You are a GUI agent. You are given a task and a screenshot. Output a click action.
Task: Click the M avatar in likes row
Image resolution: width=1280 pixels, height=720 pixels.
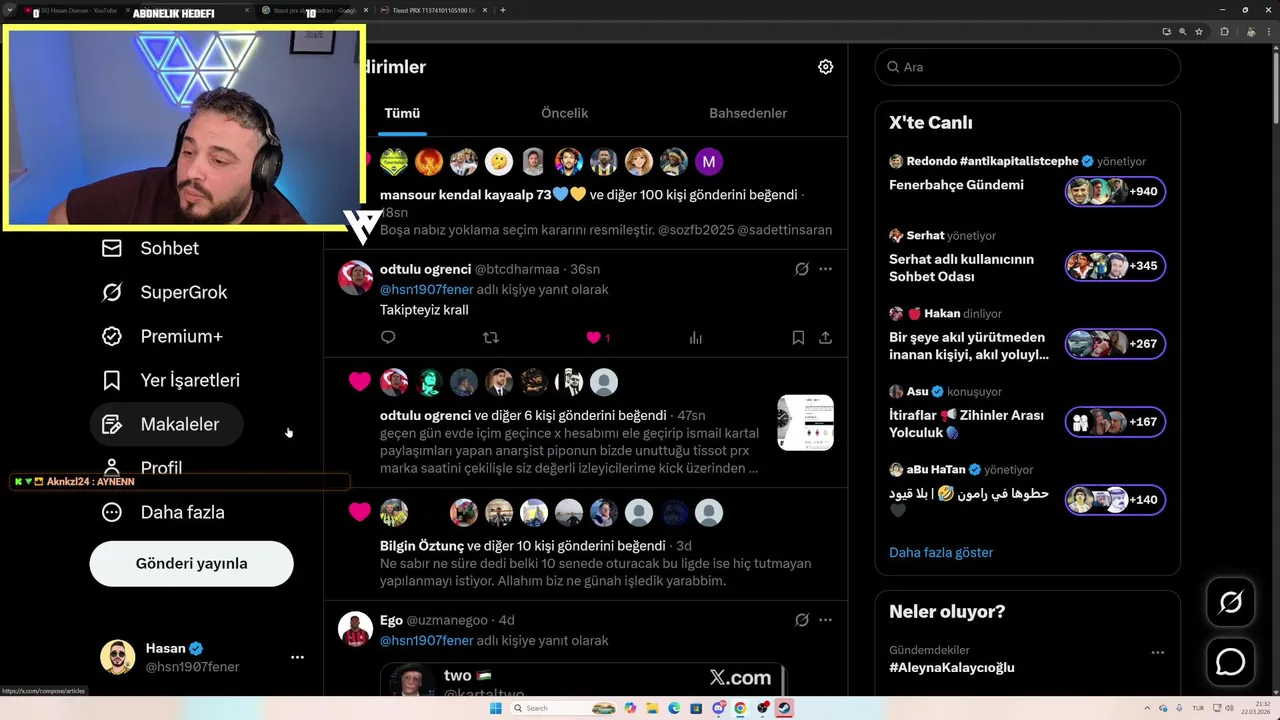point(708,162)
